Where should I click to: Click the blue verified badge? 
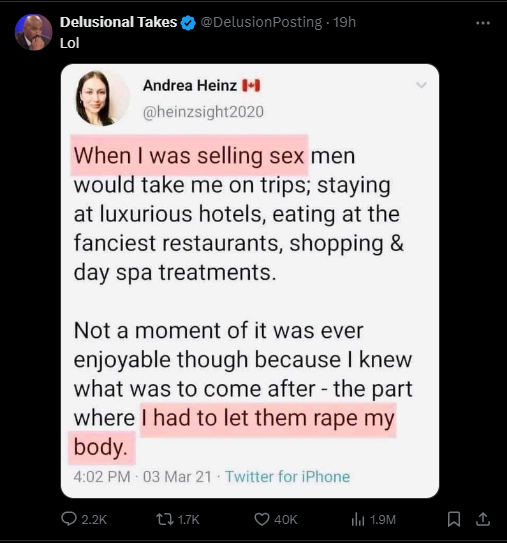(x=188, y=23)
